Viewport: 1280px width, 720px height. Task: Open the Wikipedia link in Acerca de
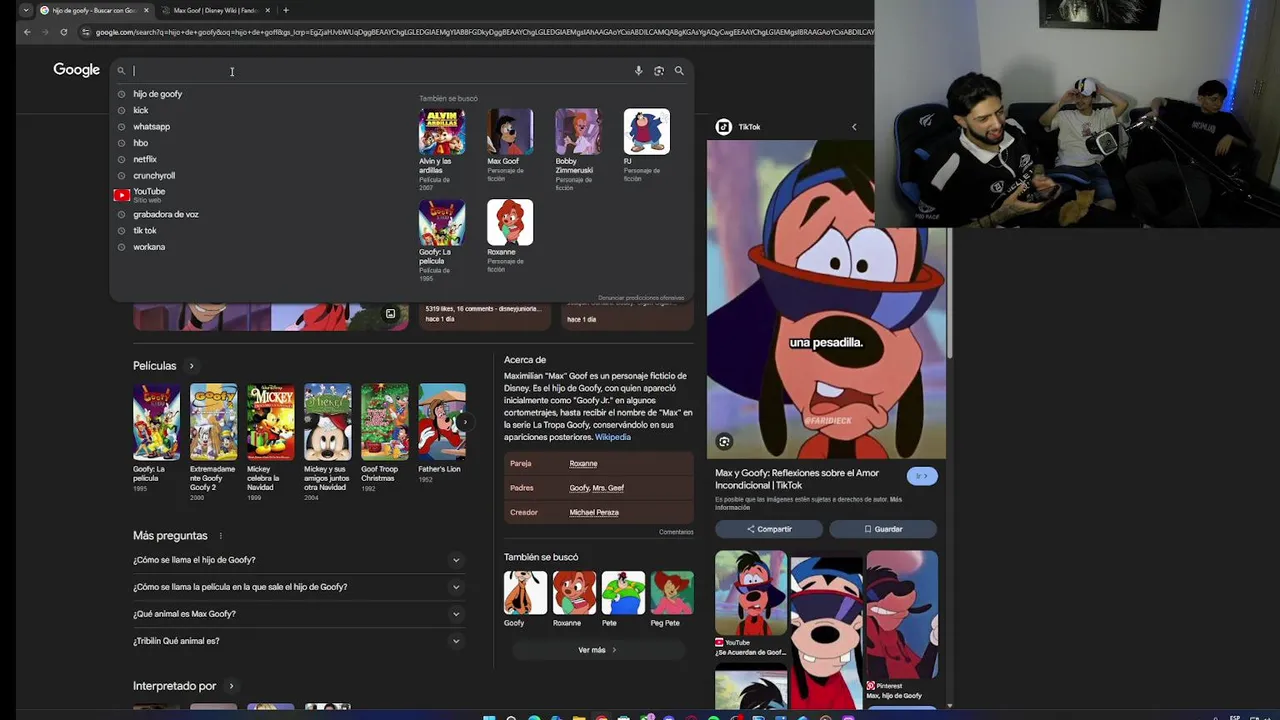(x=613, y=437)
